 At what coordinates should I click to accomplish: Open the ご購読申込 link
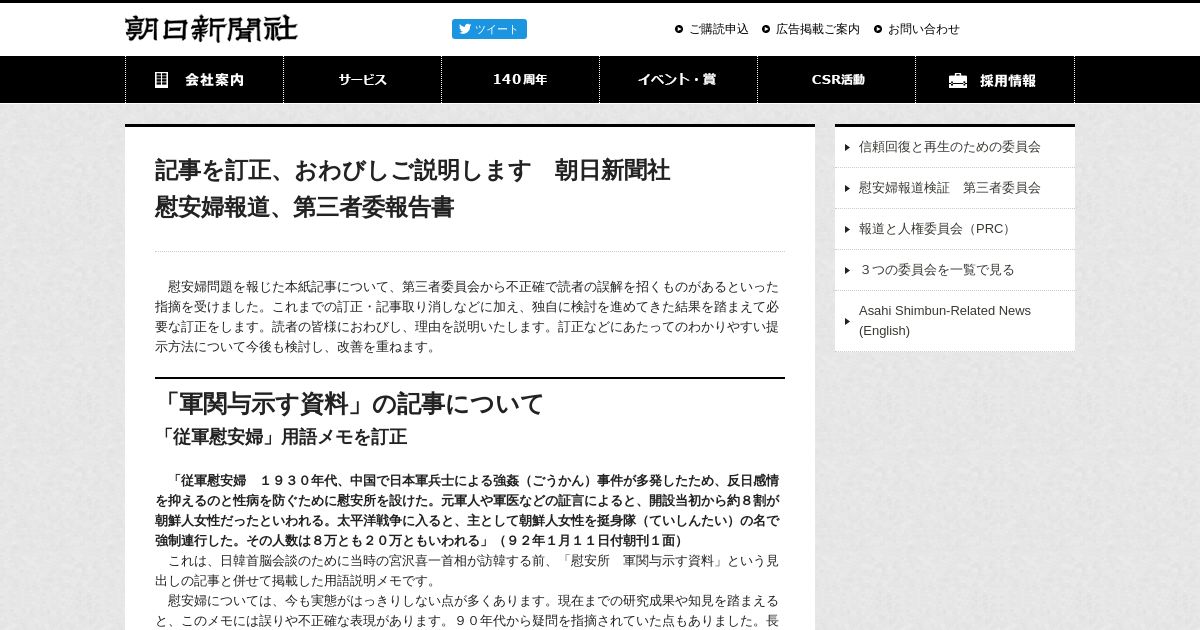click(x=718, y=29)
